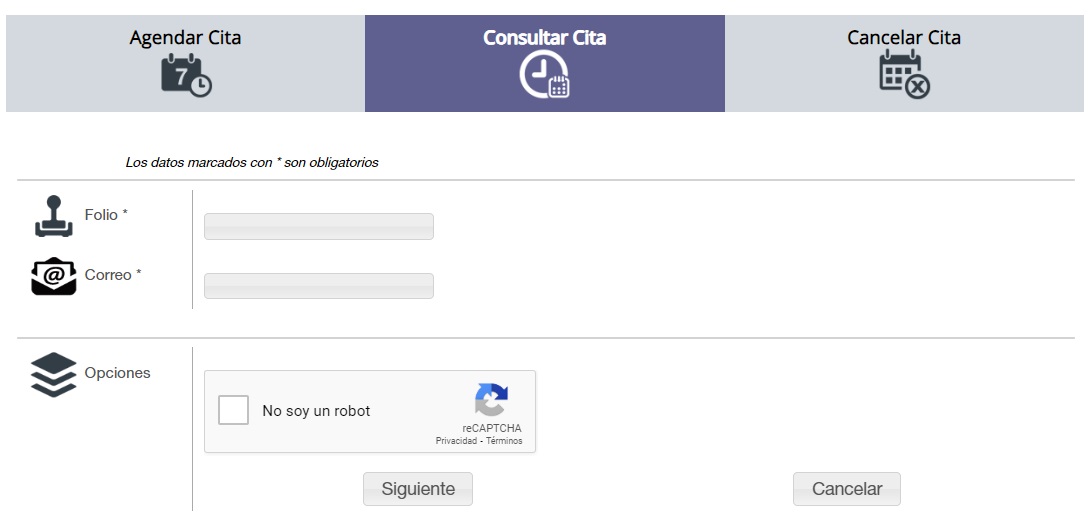Click the calendar-X icon under Cancelar Cita

(x=904, y=75)
